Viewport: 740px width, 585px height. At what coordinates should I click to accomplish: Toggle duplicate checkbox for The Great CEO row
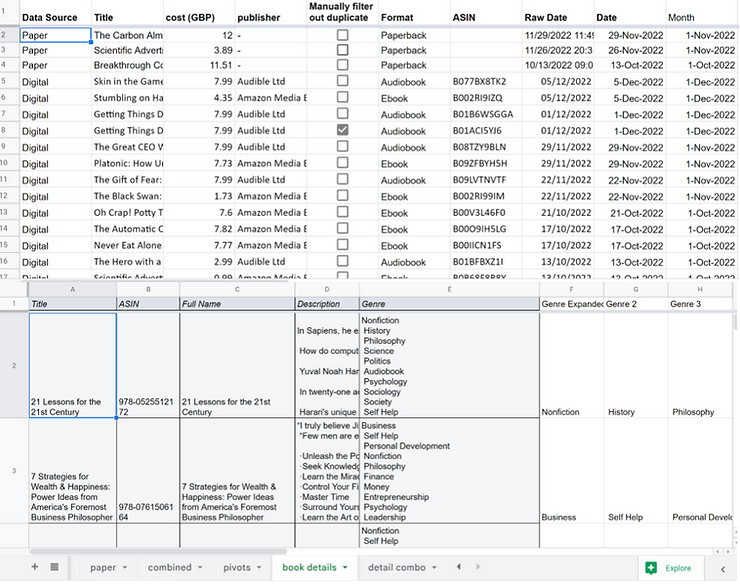click(x=343, y=147)
